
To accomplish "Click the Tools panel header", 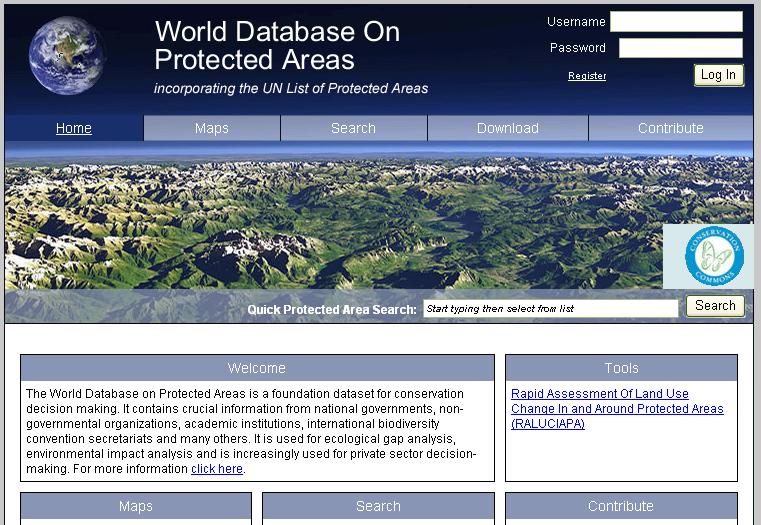I will tap(621, 368).
